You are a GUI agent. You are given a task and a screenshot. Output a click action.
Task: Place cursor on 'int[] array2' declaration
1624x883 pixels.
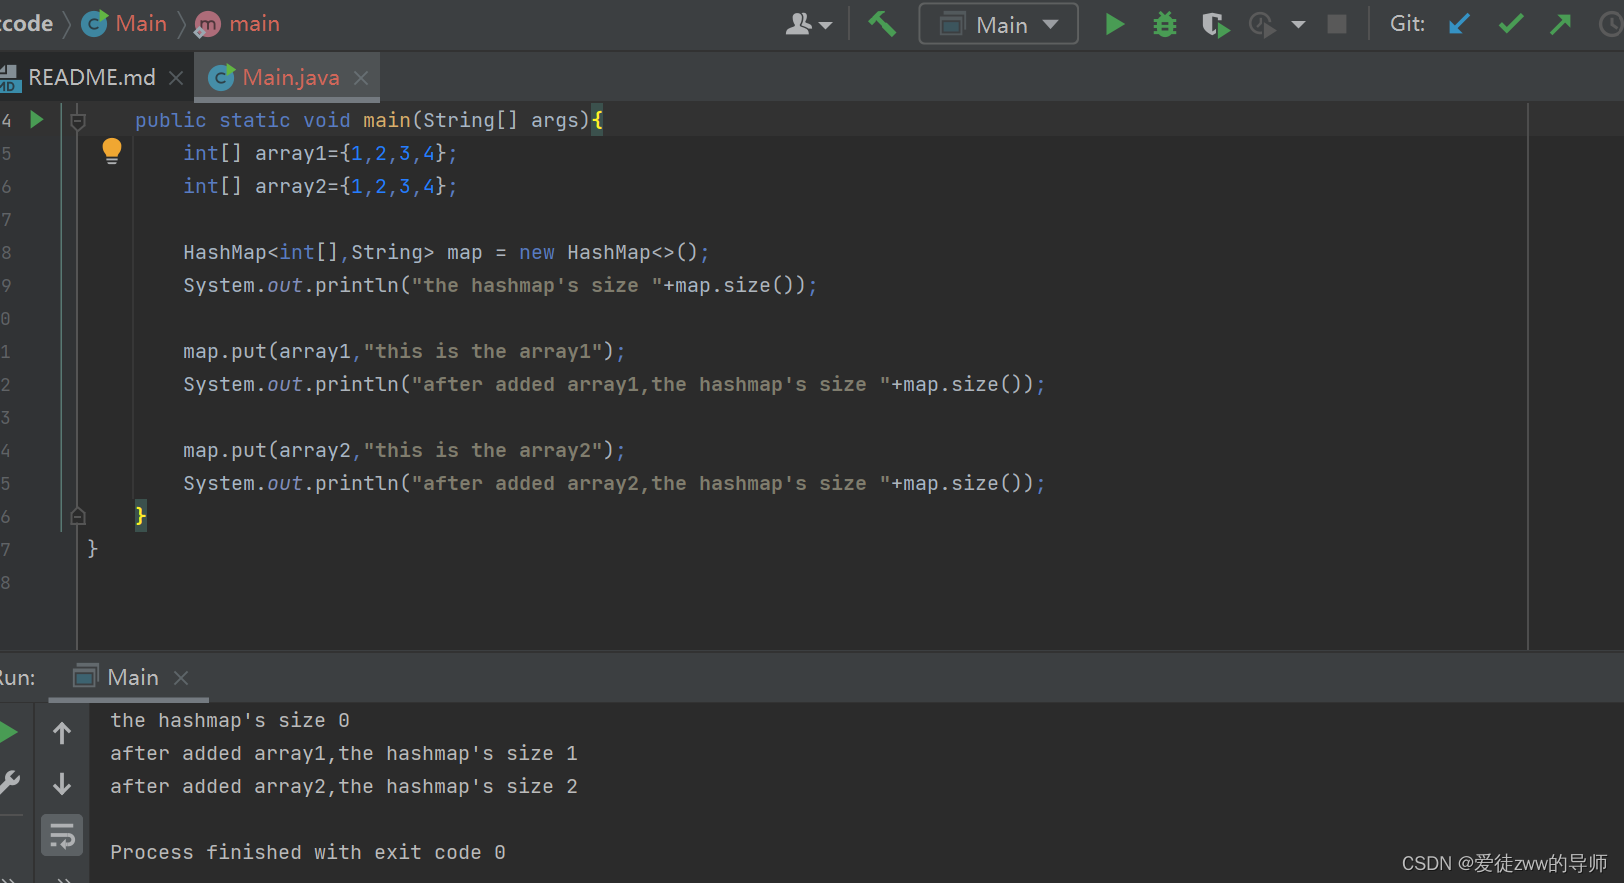320,186
